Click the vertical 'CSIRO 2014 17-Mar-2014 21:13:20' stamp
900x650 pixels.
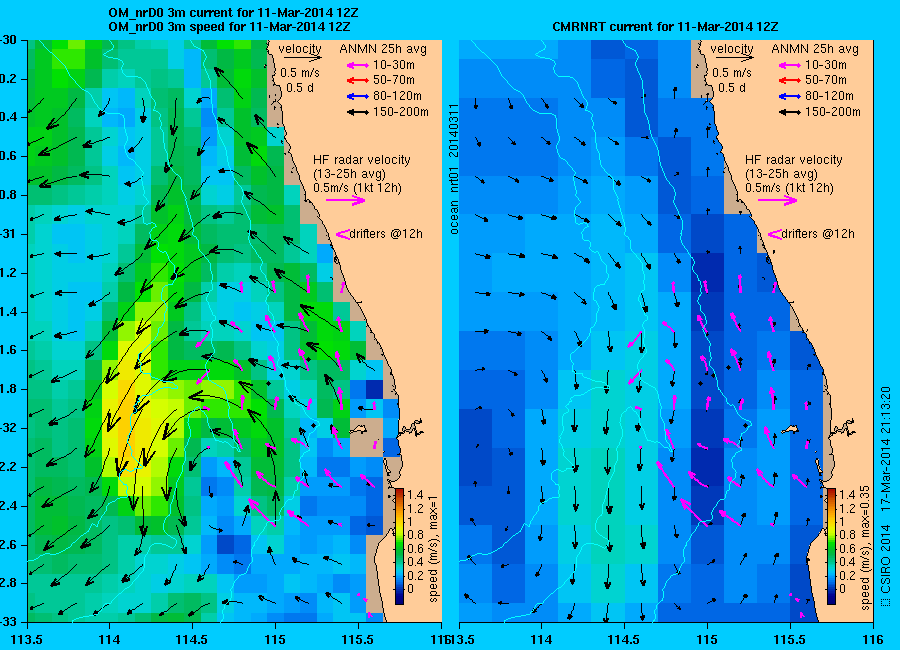885,496
